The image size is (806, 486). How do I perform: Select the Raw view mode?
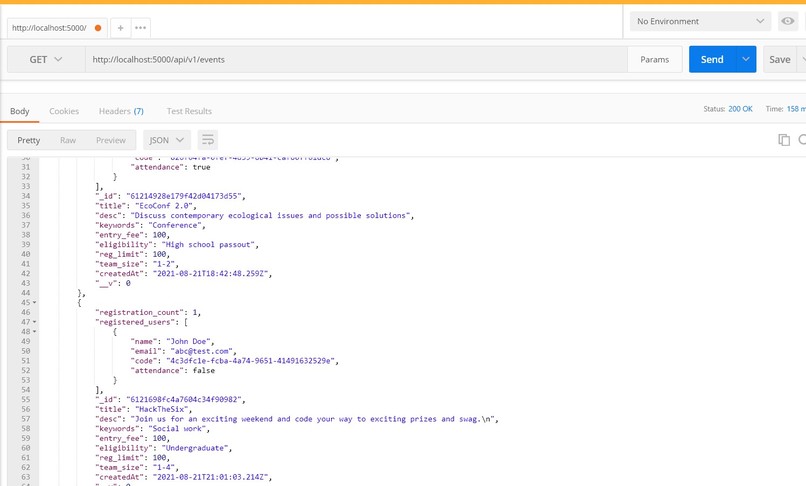pos(68,140)
